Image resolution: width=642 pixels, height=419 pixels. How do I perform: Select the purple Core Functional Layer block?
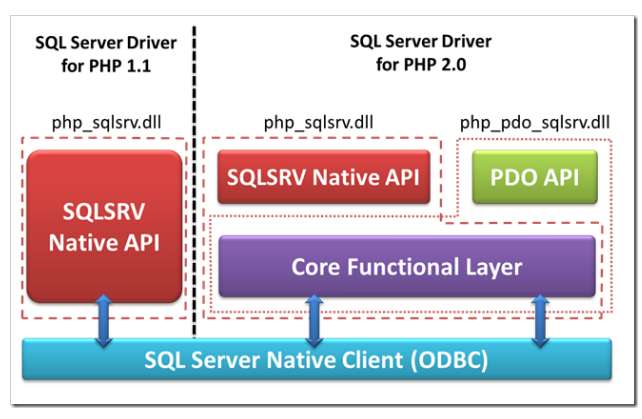pyautogui.click(x=407, y=266)
